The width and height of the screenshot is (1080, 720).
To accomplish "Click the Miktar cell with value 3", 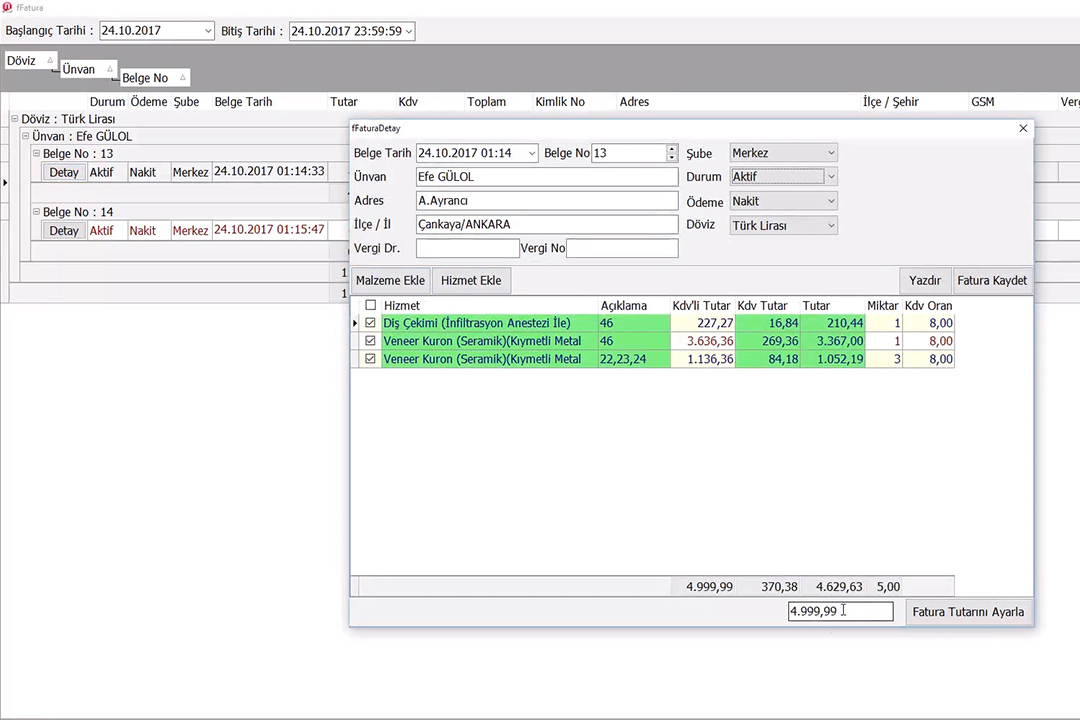I will [884, 359].
